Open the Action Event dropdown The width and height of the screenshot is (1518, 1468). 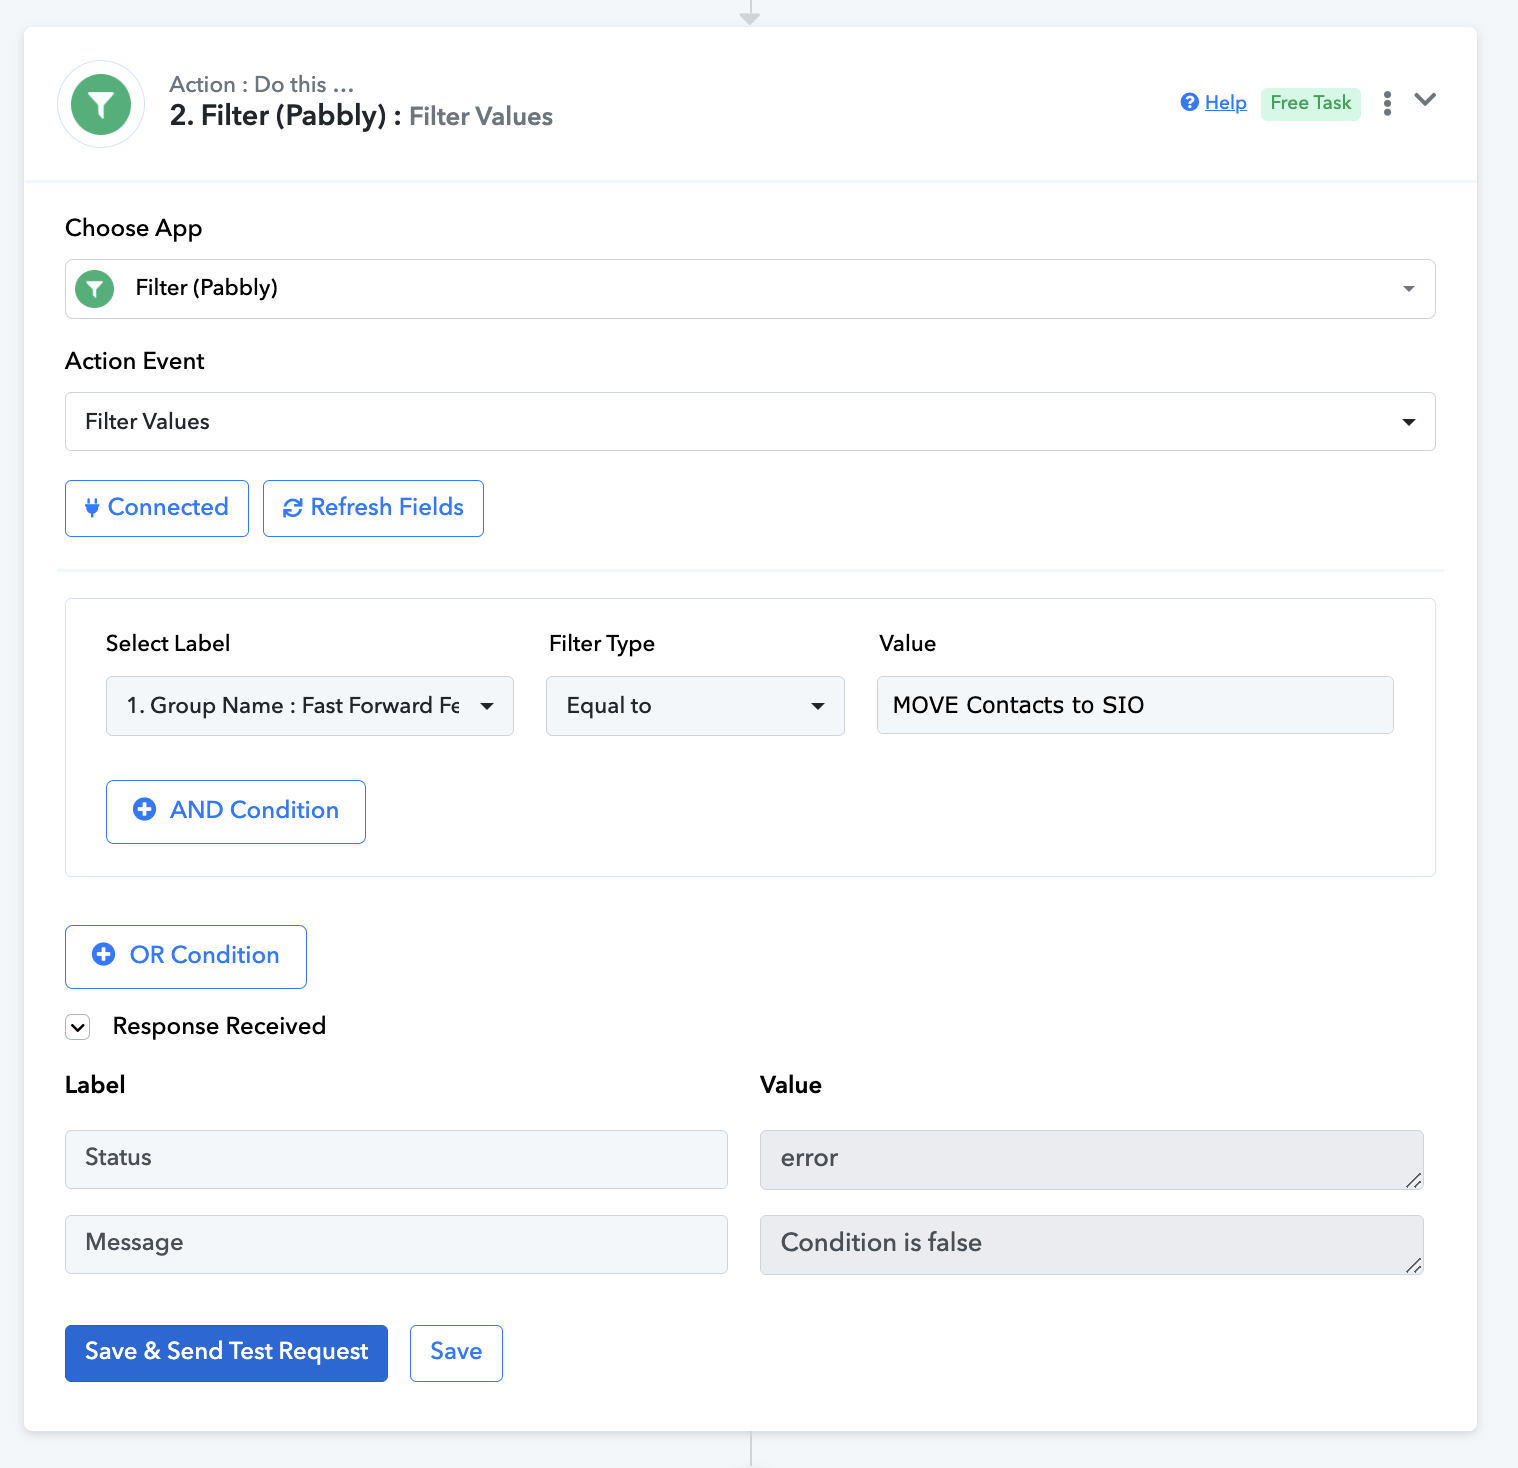(x=750, y=421)
